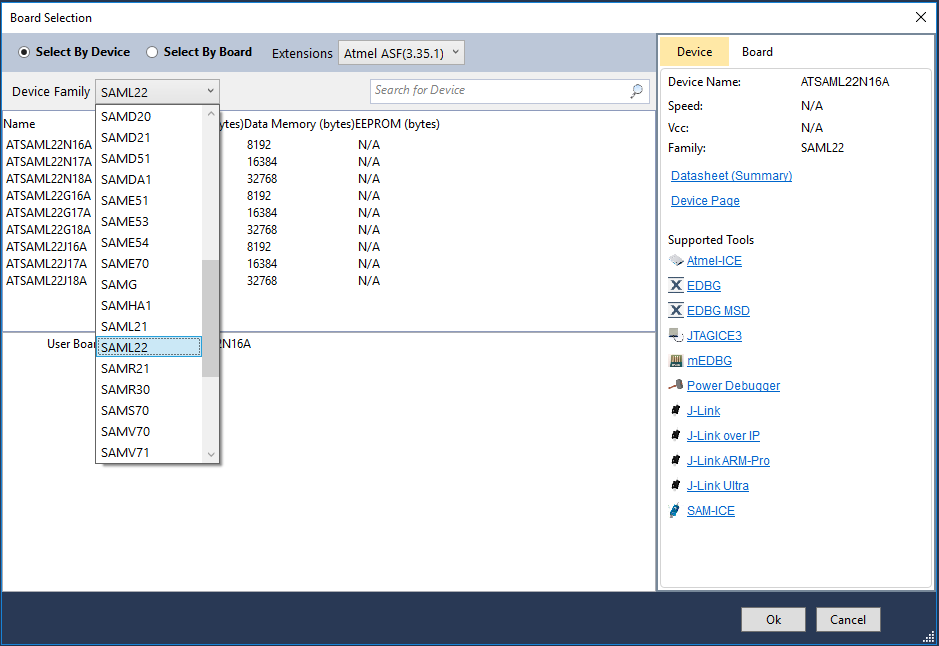Focus the Search for Device field
Viewport: 939px width, 646px height.
tap(498, 91)
